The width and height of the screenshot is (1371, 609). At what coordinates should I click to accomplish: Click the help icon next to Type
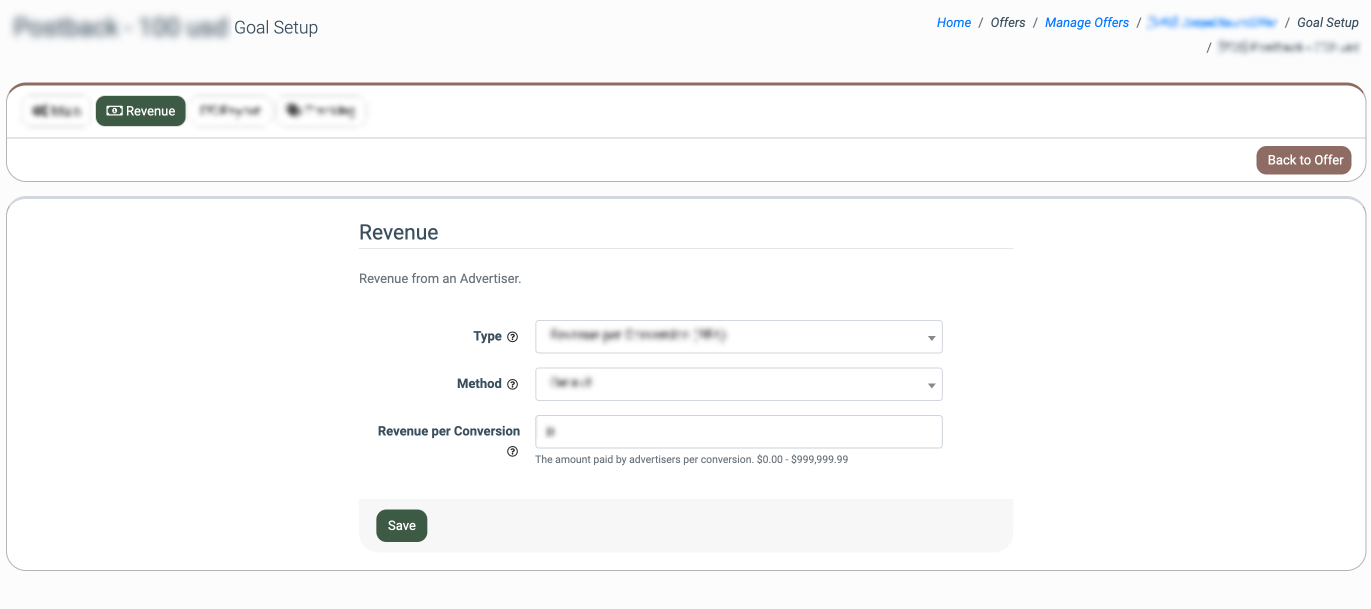click(513, 337)
